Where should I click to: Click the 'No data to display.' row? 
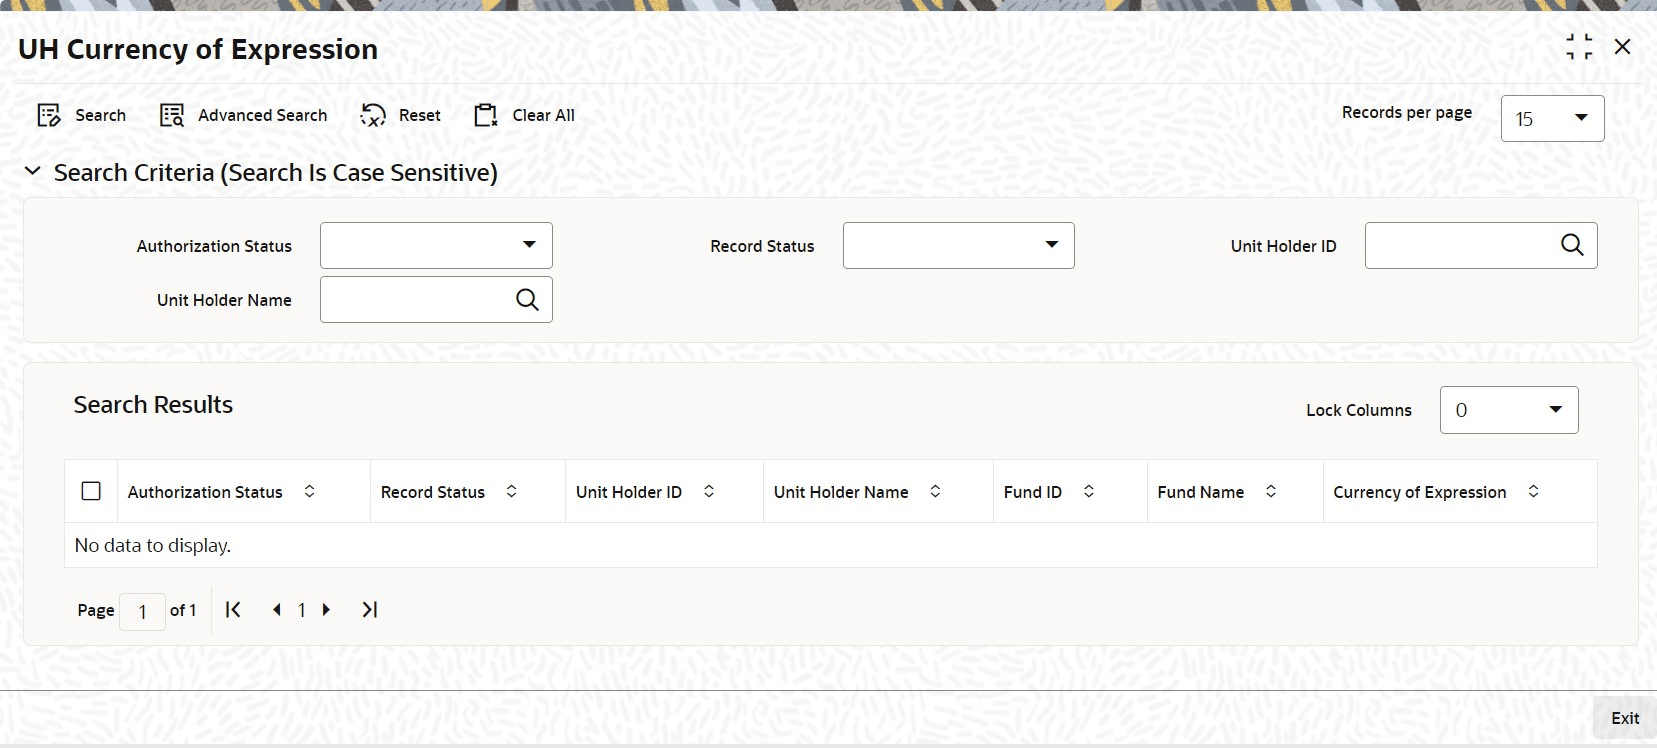(830, 545)
